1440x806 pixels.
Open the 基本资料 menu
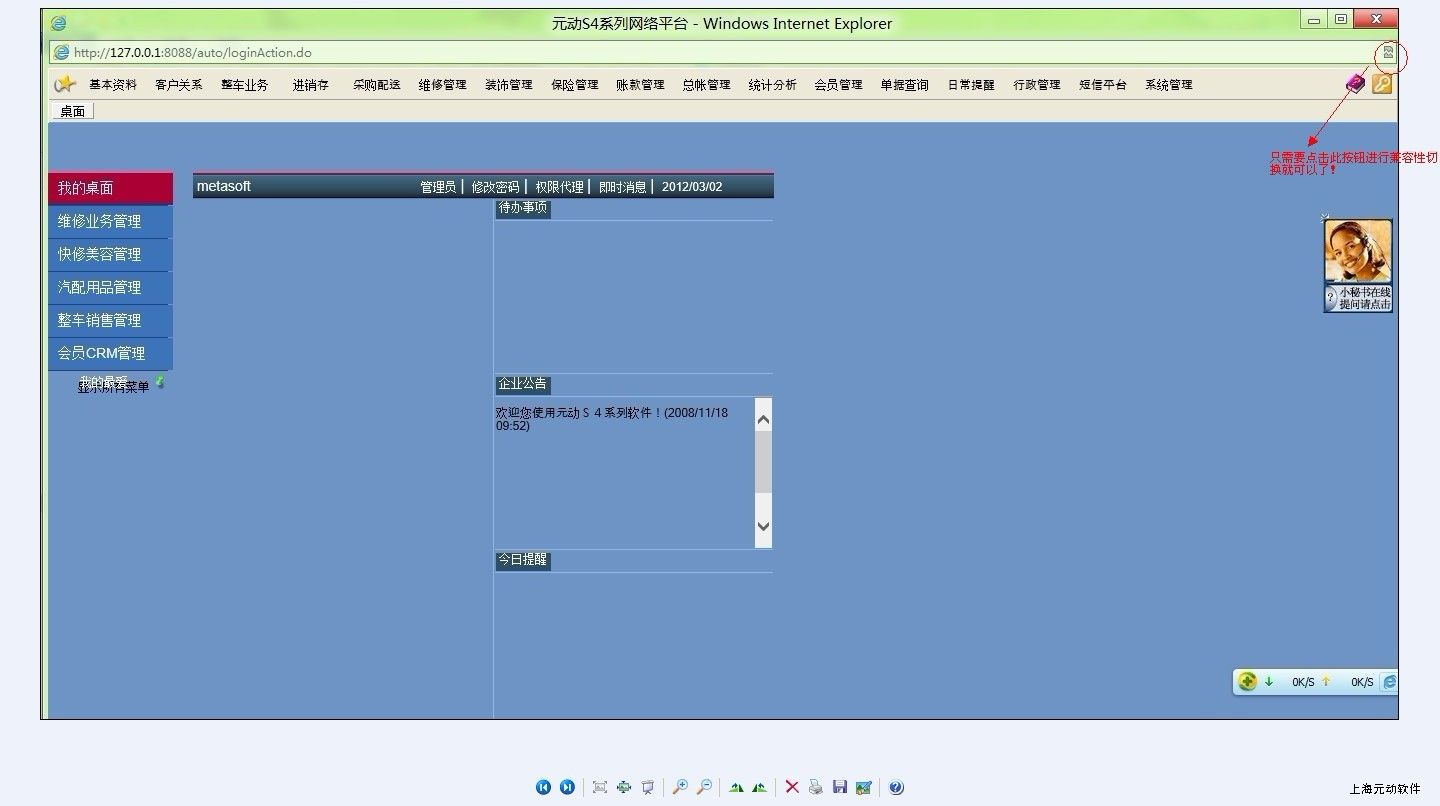(113, 85)
